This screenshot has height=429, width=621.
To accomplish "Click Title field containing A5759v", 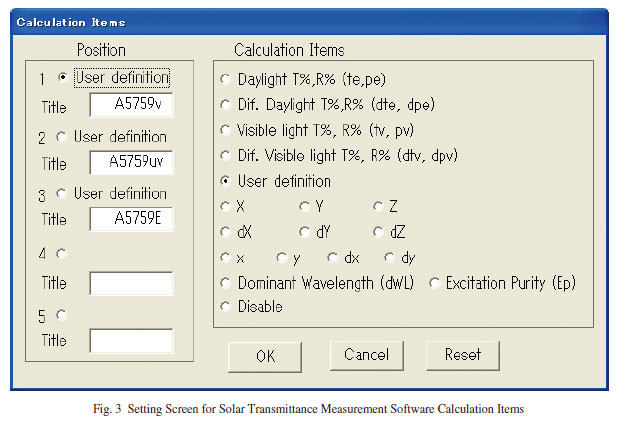I will (131, 105).
